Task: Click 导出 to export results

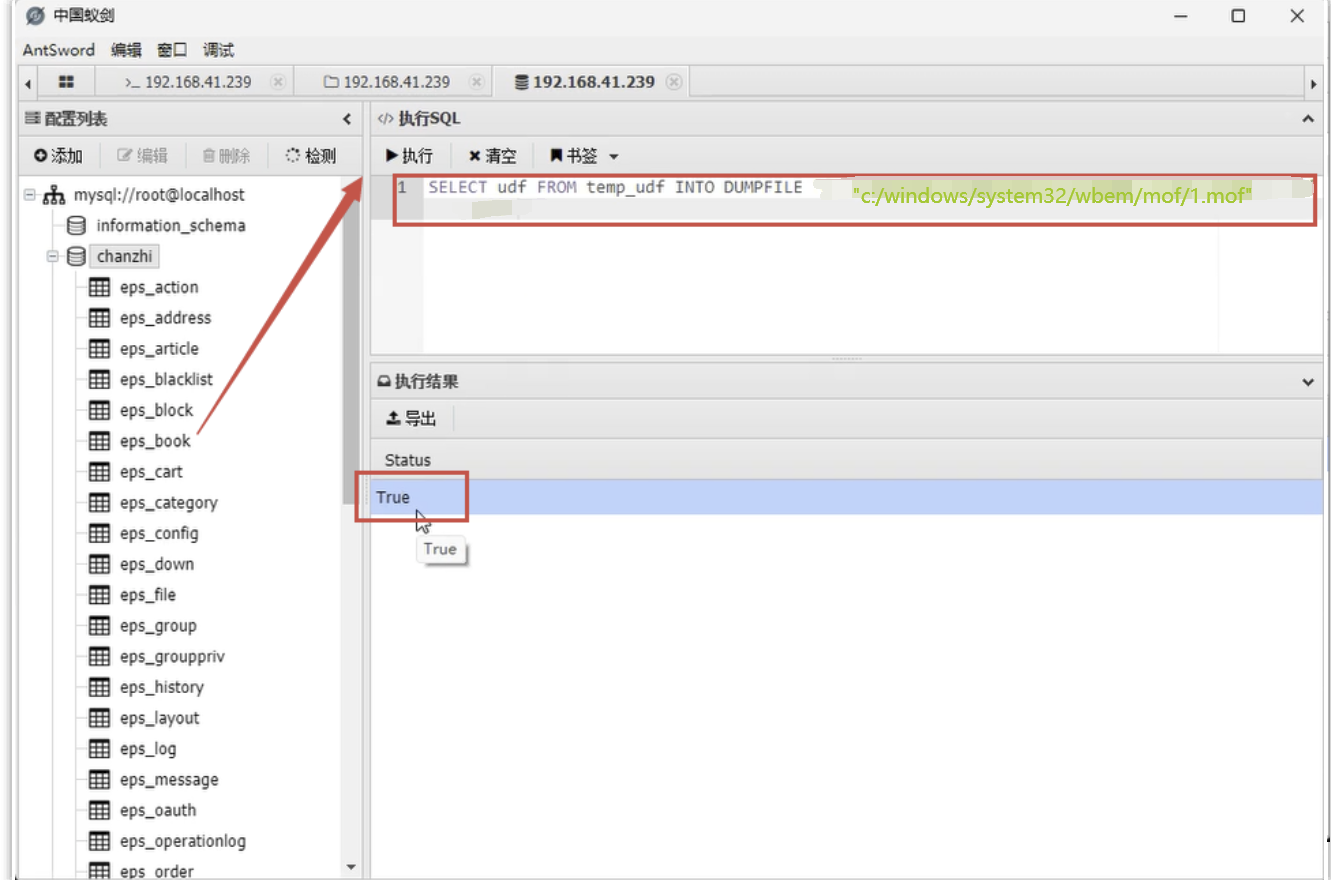Action: (x=411, y=419)
